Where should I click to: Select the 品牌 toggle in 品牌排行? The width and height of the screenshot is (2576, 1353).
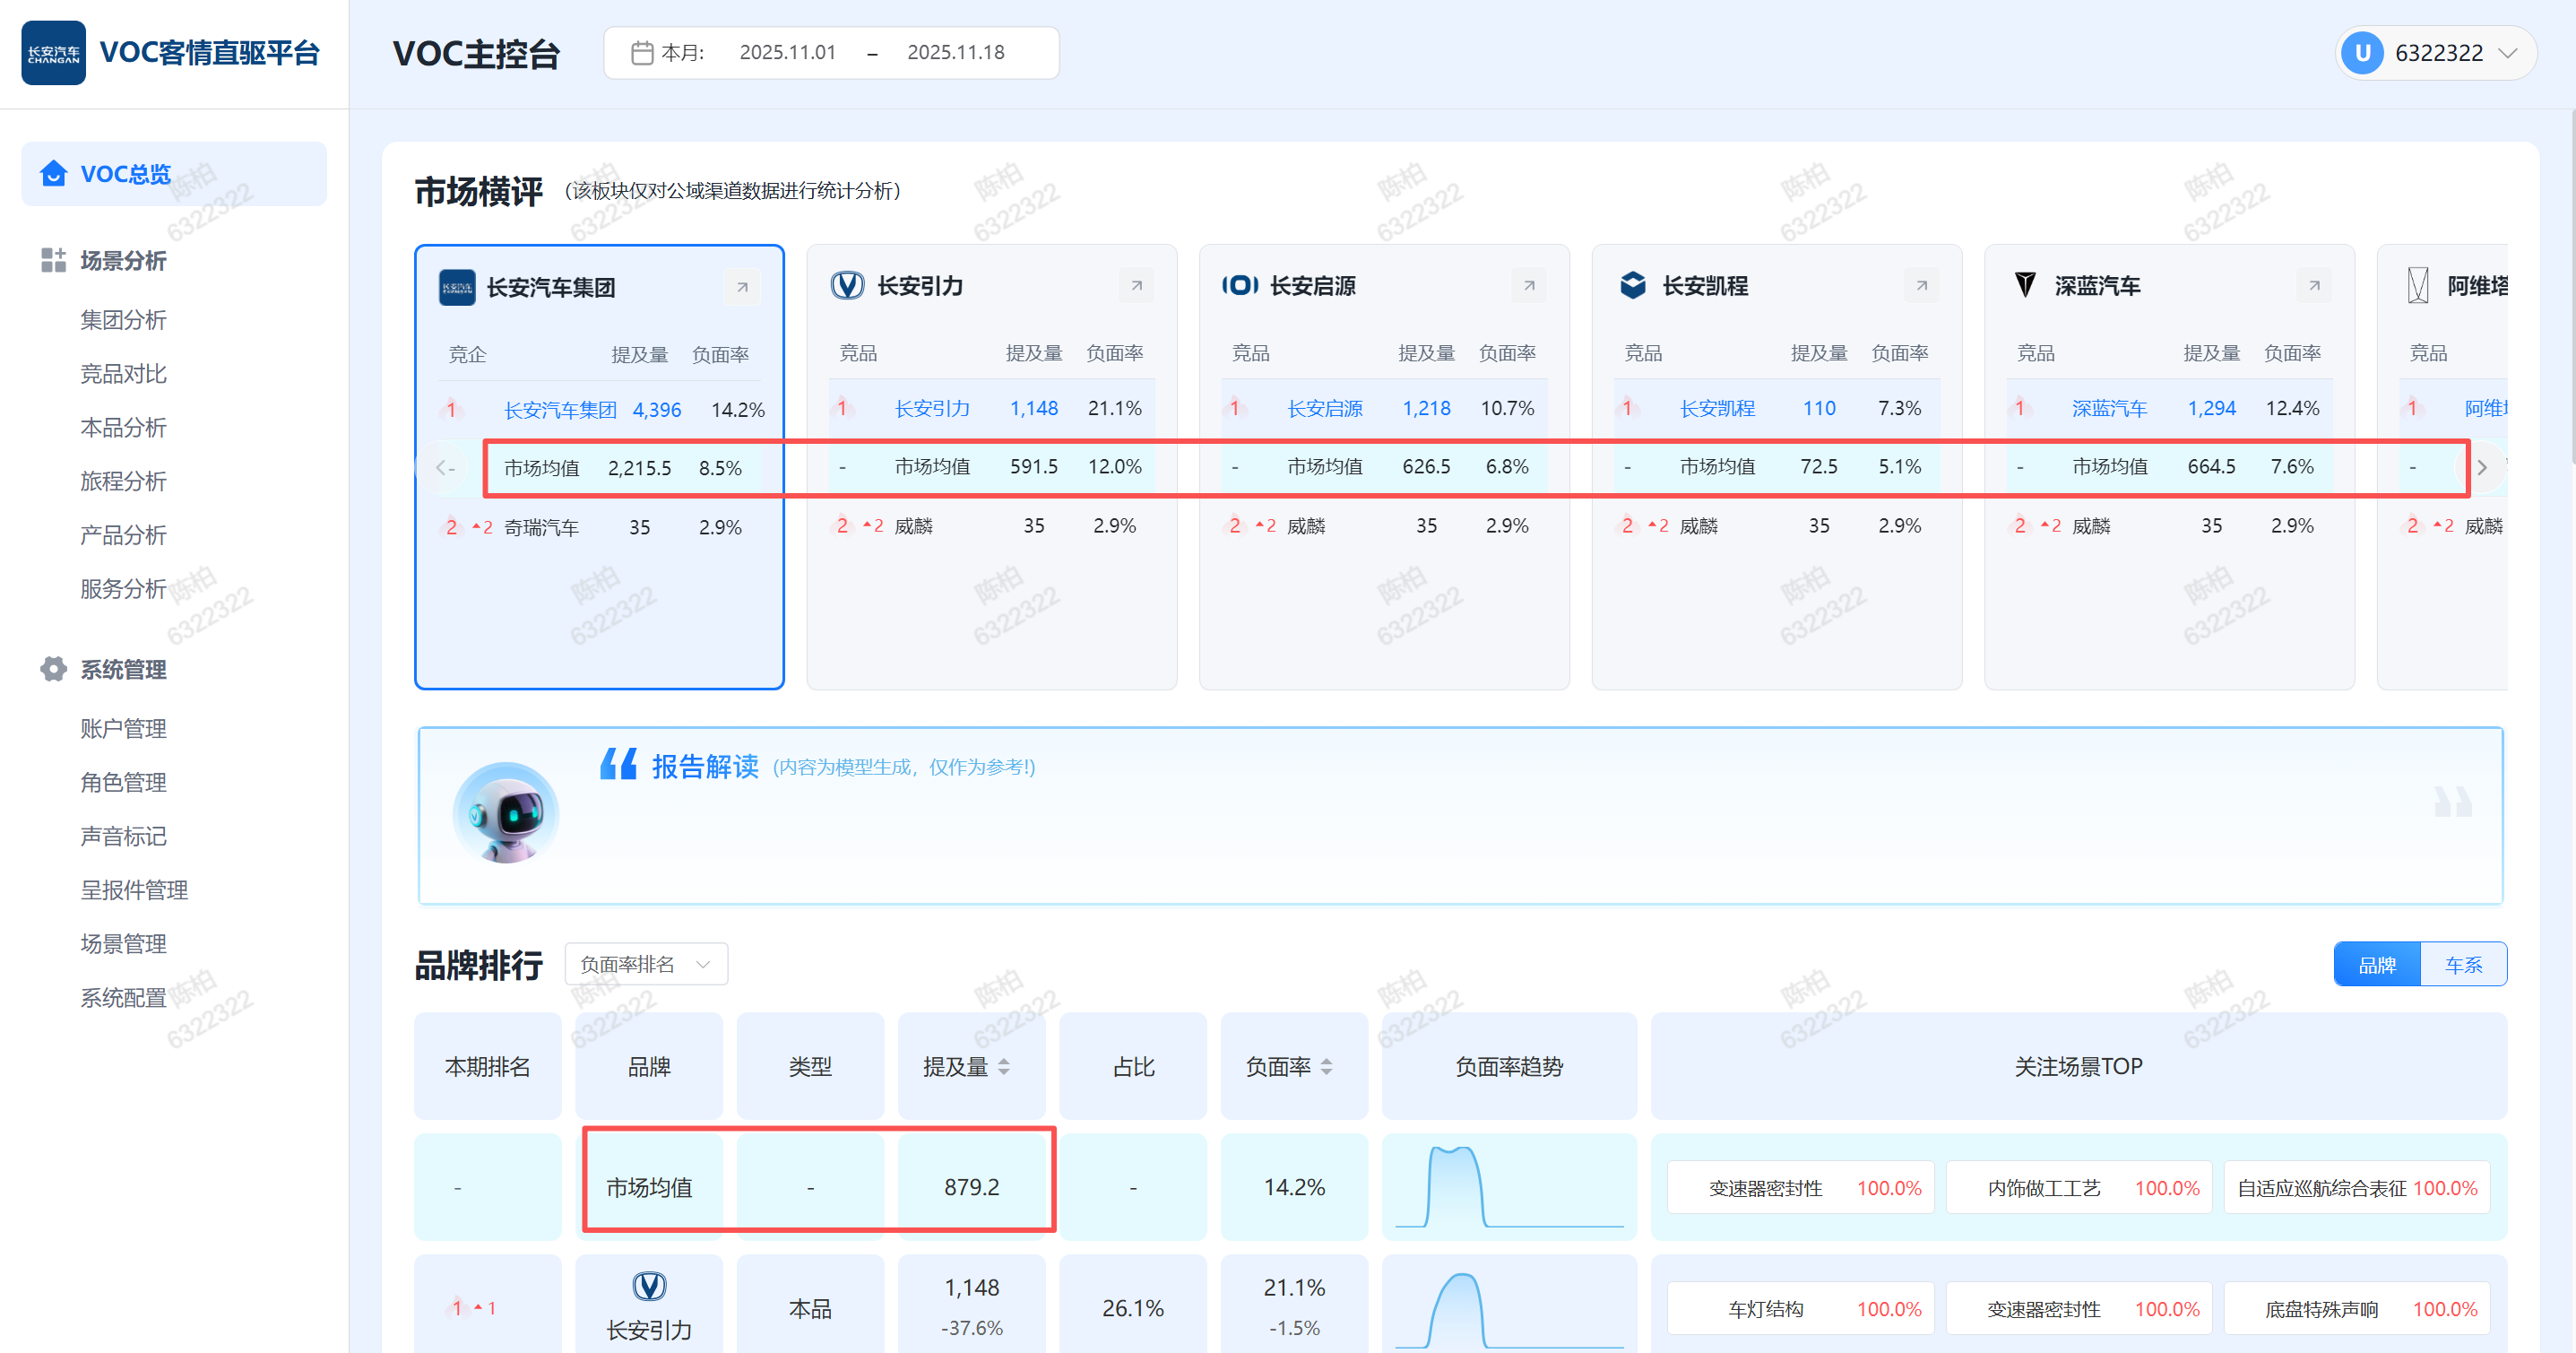click(2376, 964)
